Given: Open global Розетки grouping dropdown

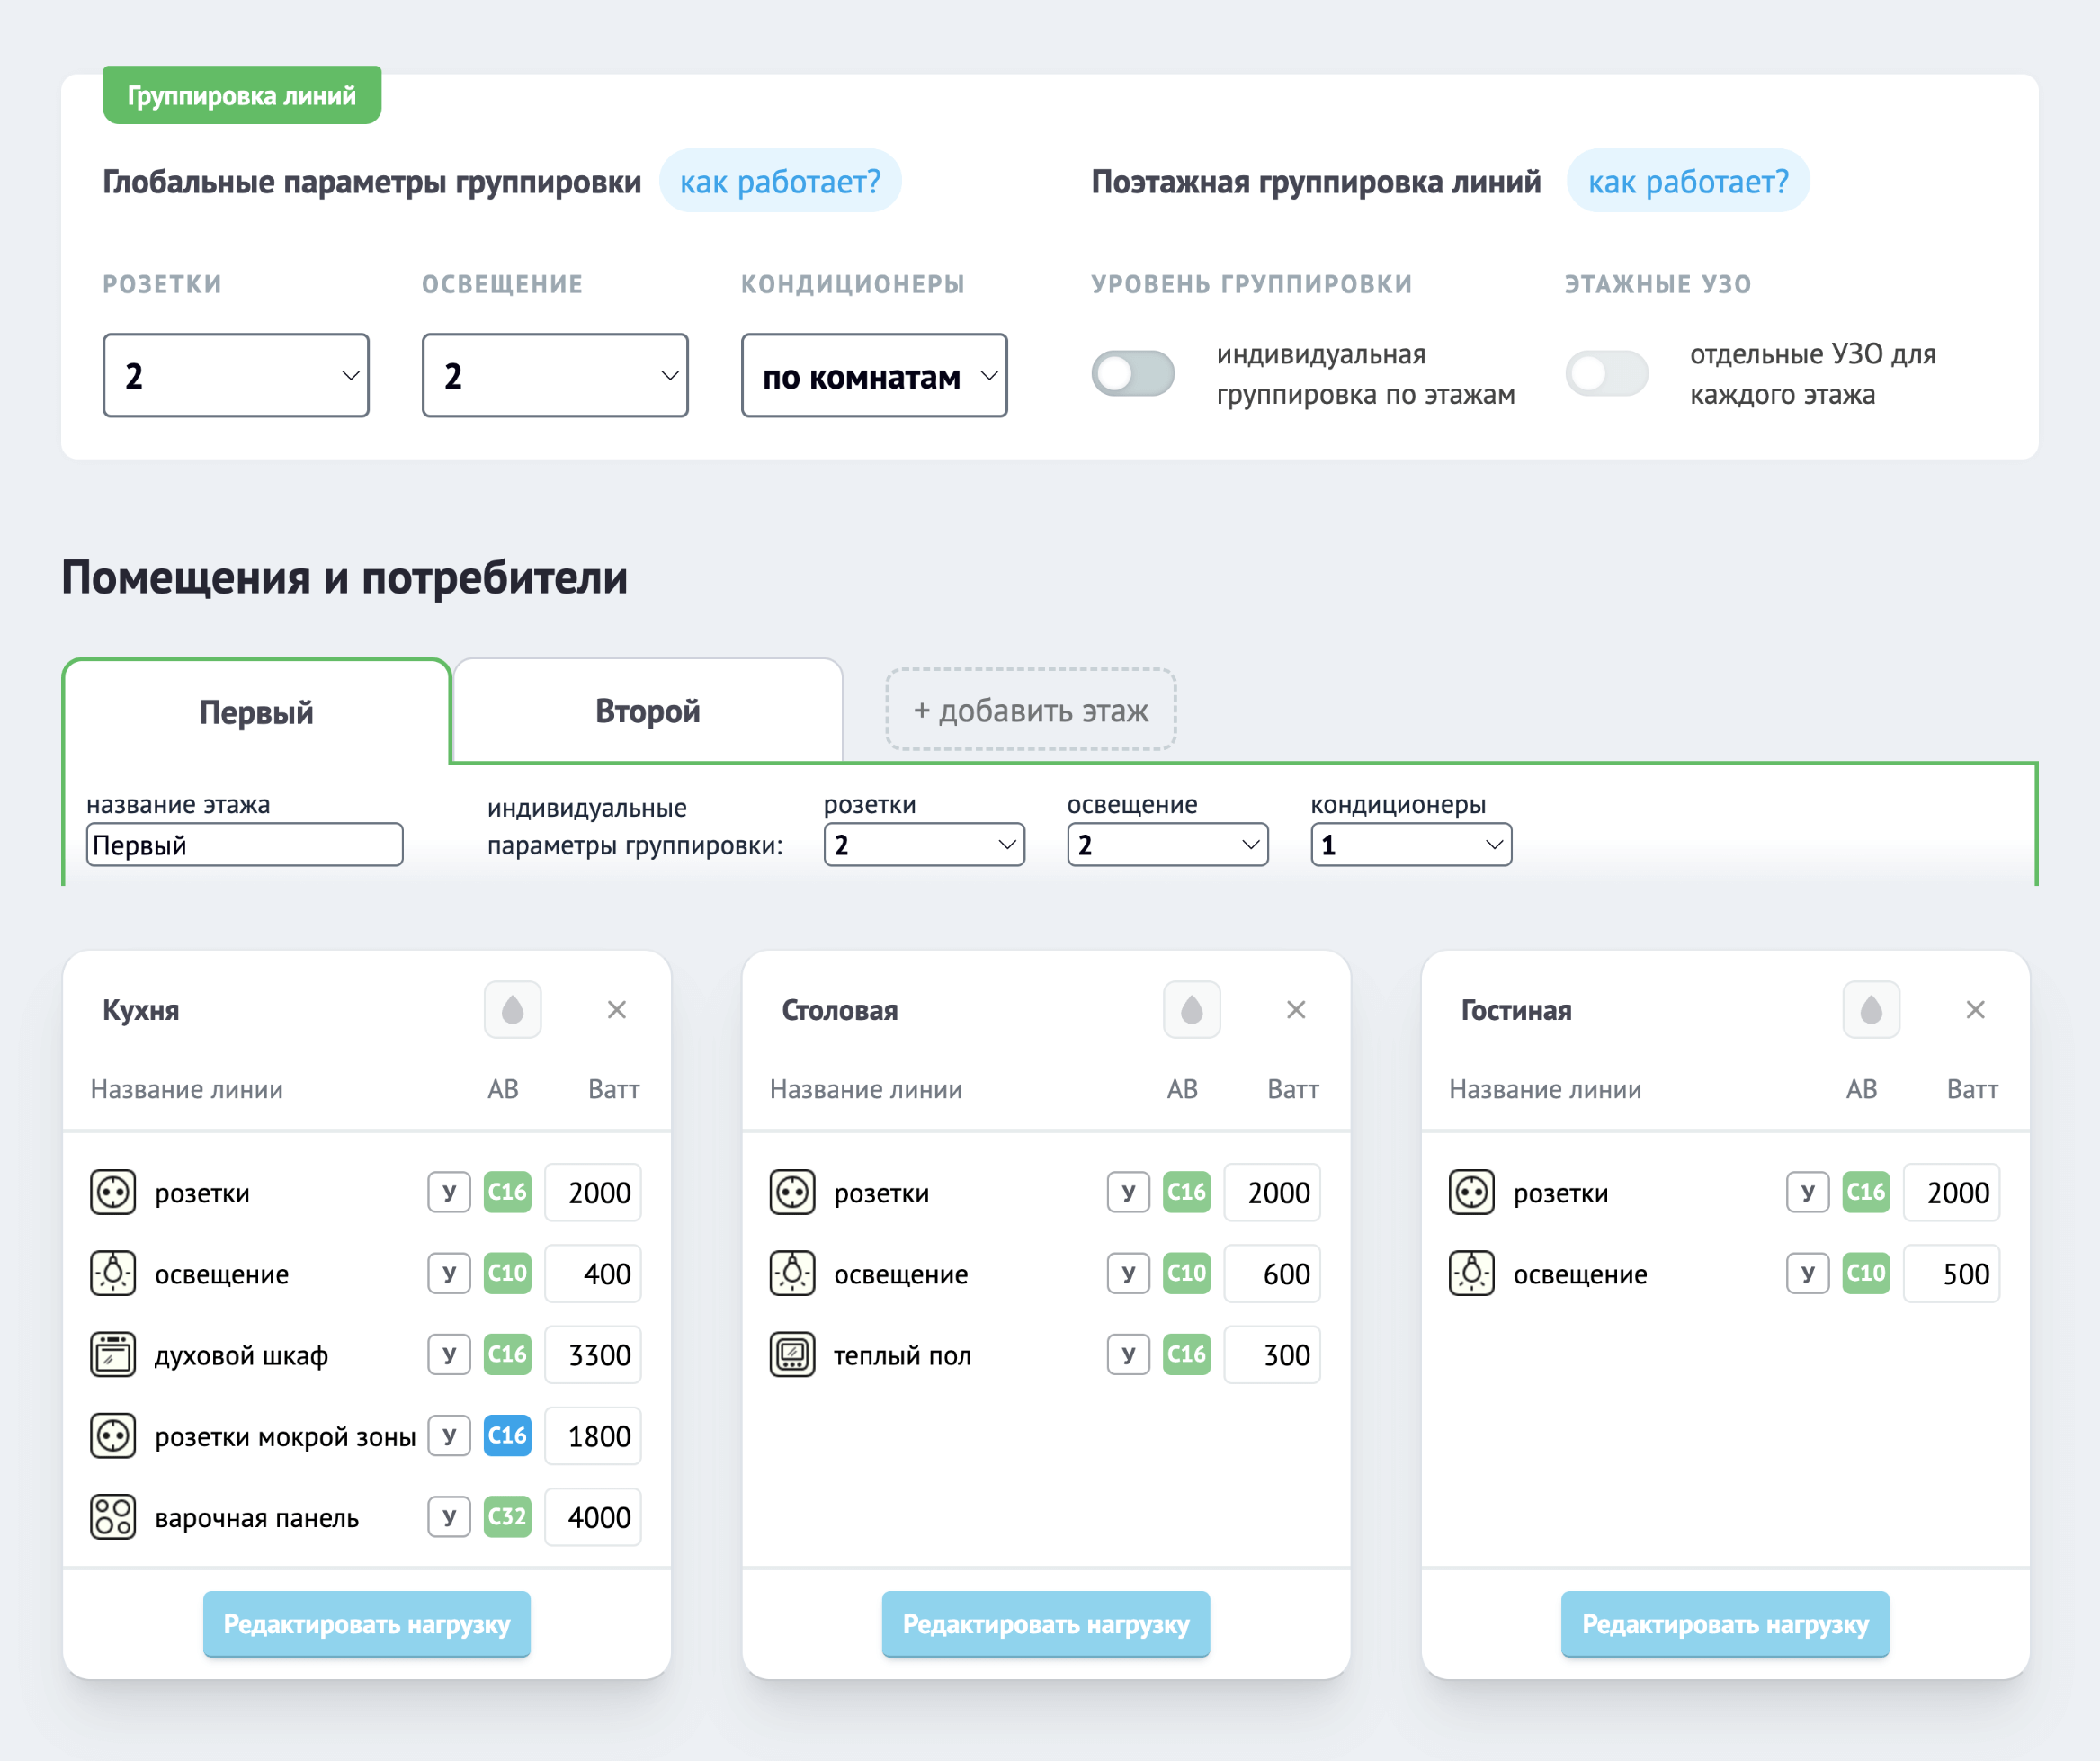Looking at the screenshot, I should click(x=236, y=375).
